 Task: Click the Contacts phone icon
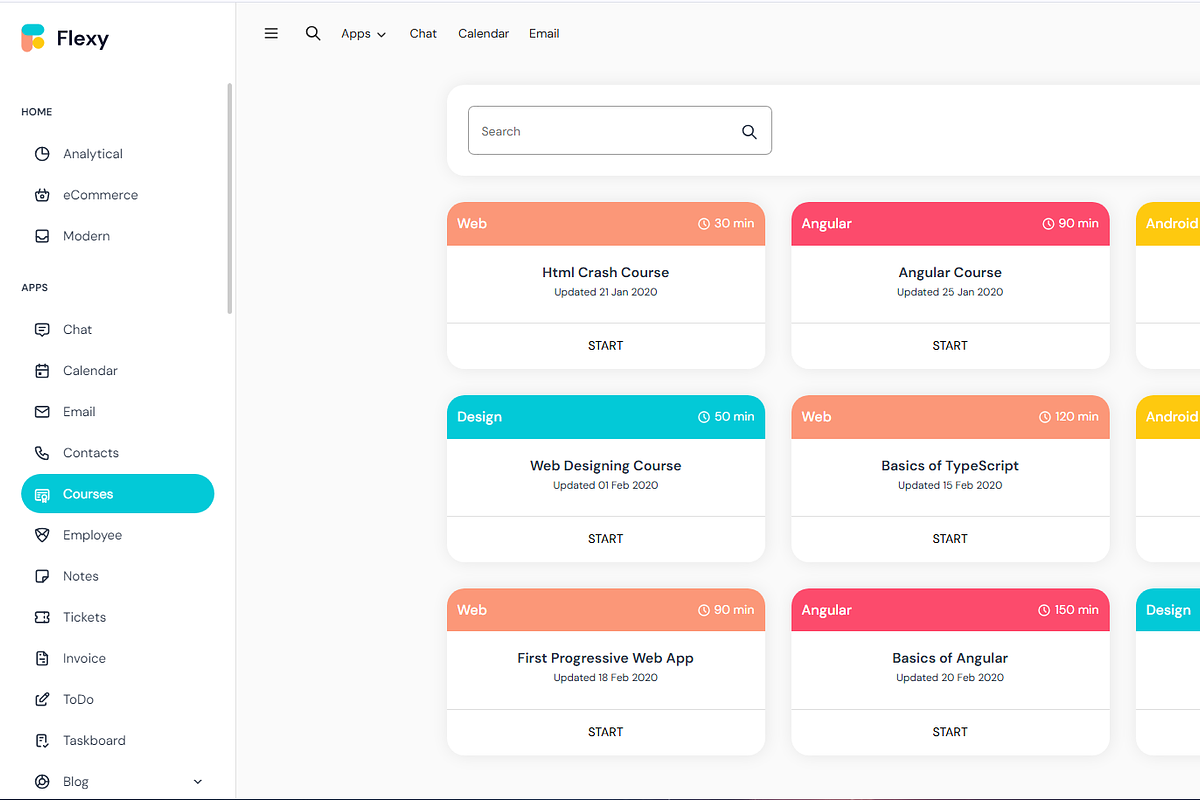pos(42,453)
